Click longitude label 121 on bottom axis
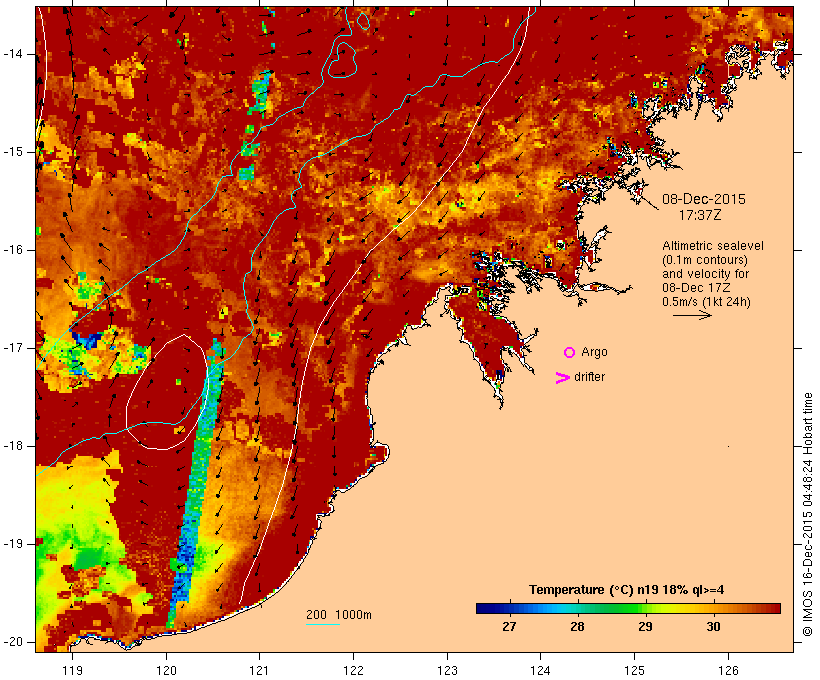 [x=259, y=671]
